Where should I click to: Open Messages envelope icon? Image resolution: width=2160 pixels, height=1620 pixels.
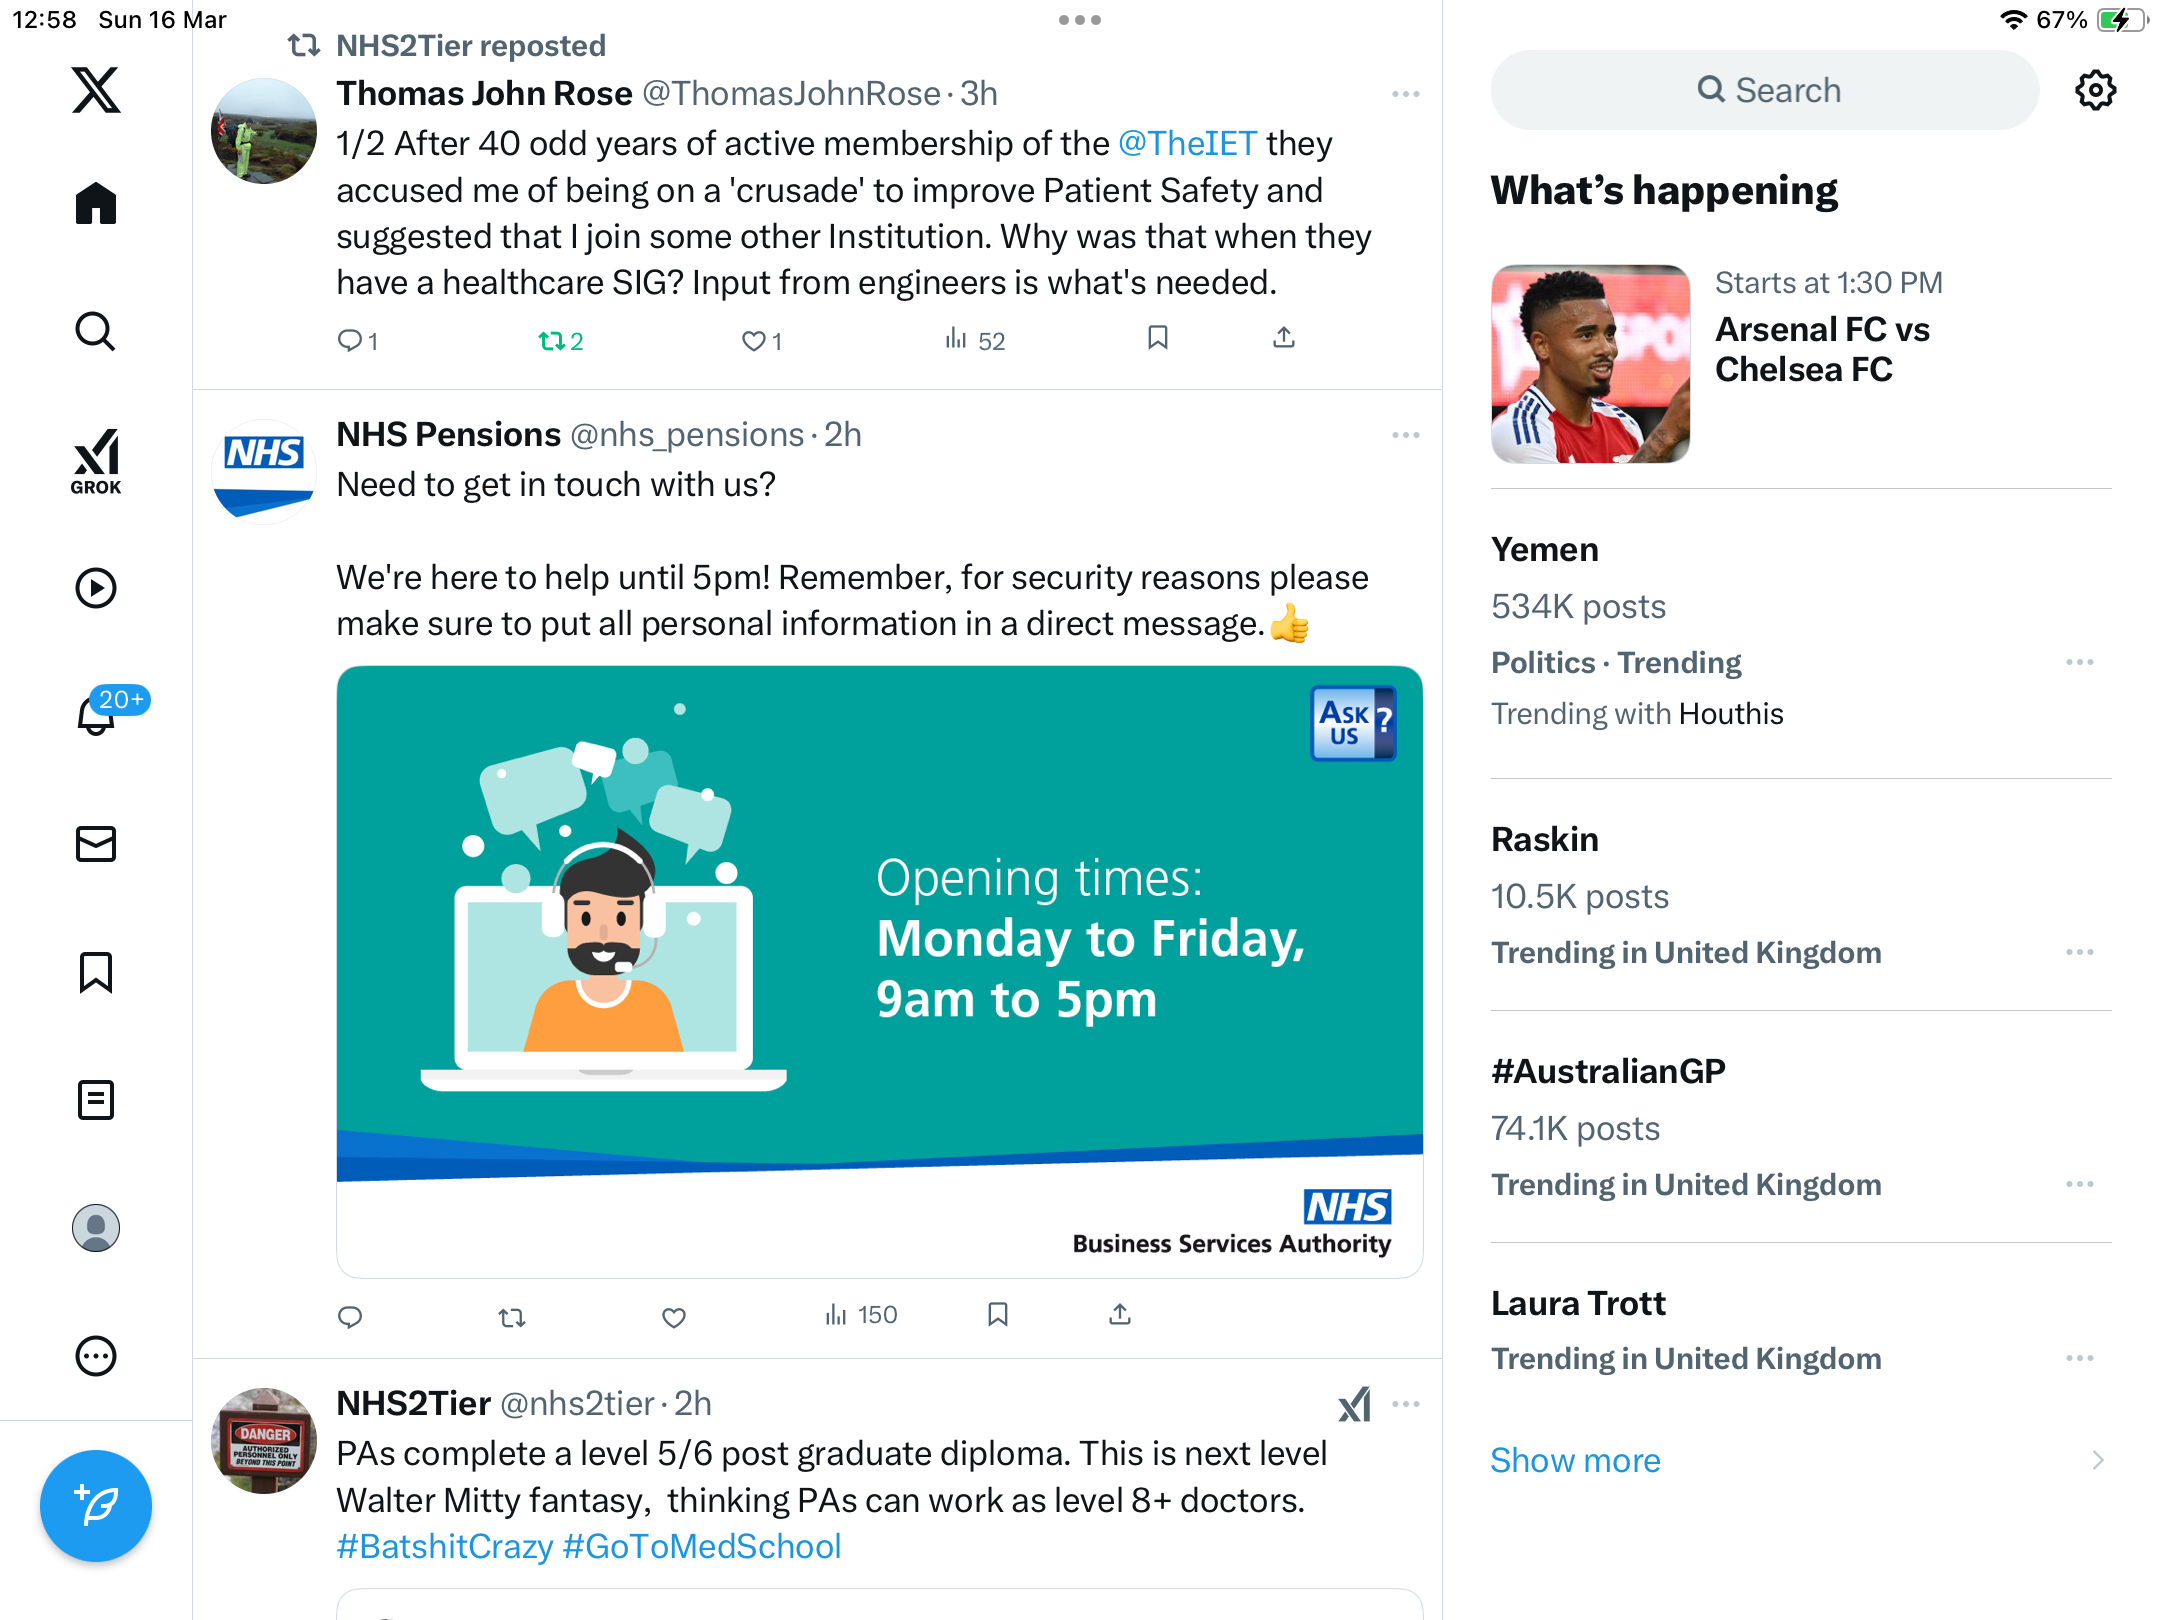(96, 844)
